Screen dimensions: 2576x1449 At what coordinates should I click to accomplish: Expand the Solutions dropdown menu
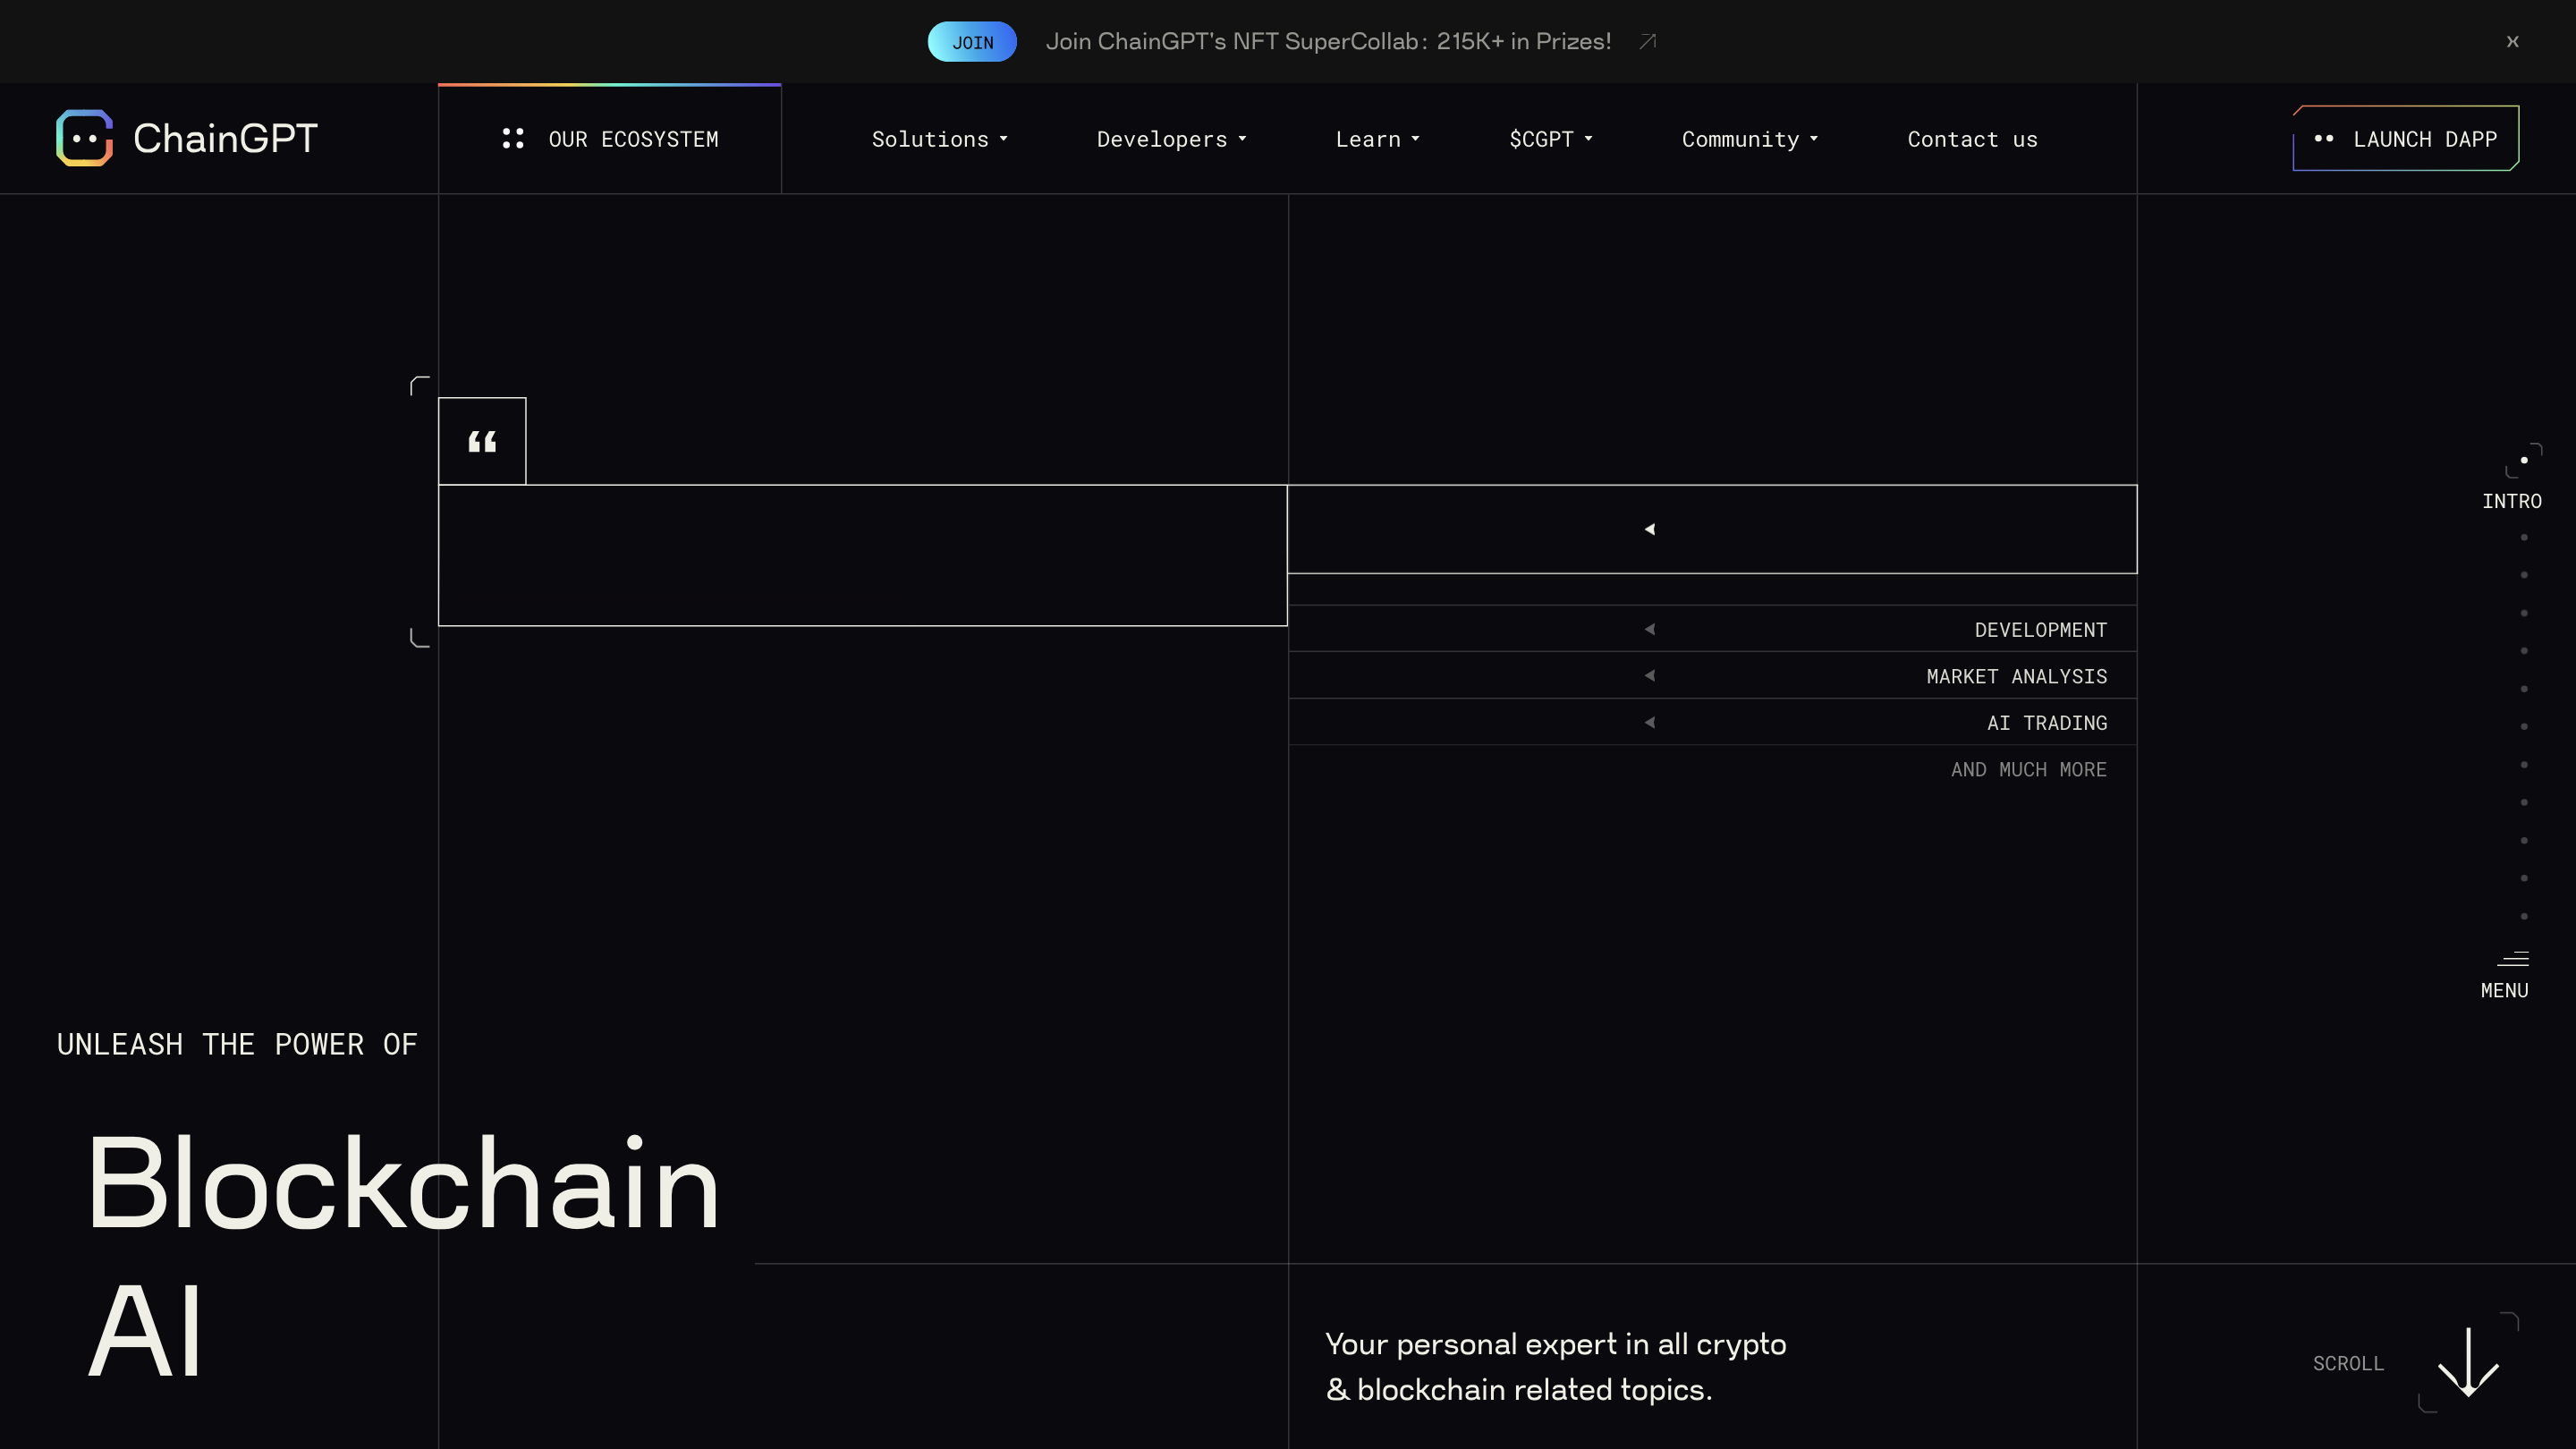click(939, 139)
